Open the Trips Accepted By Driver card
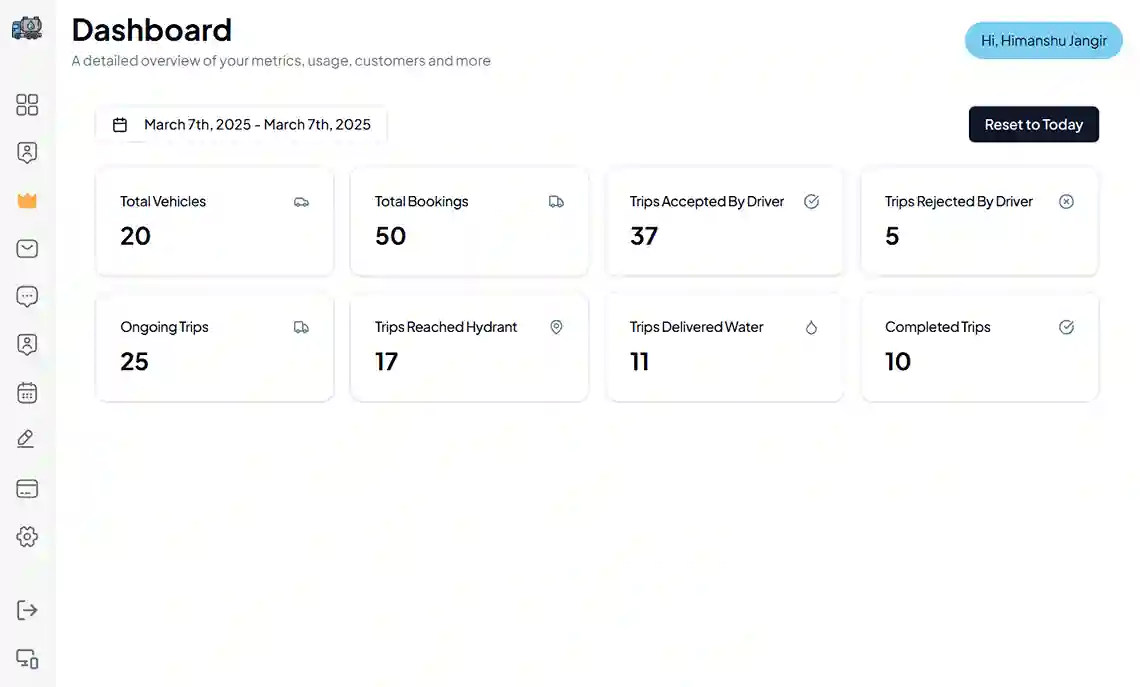The width and height of the screenshot is (1140, 687). (x=725, y=222)
